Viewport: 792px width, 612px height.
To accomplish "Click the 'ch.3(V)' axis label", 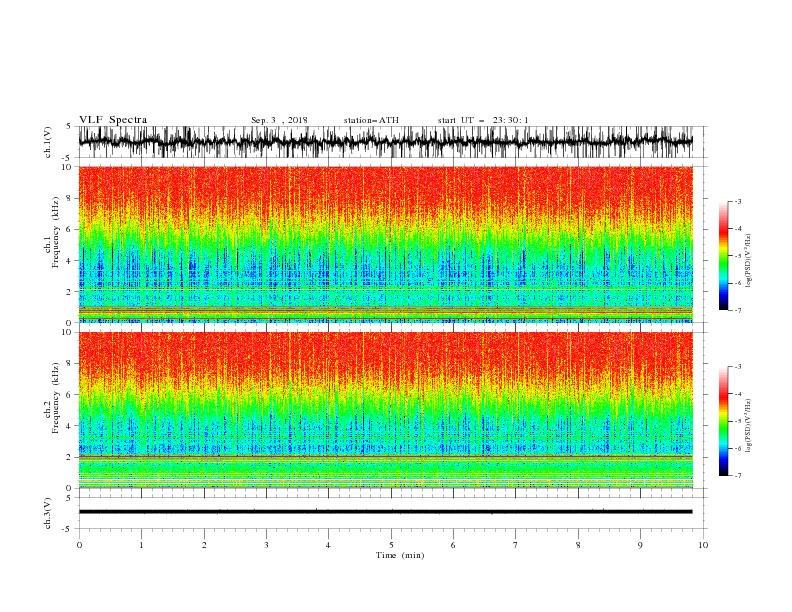I will pos(48,513).
